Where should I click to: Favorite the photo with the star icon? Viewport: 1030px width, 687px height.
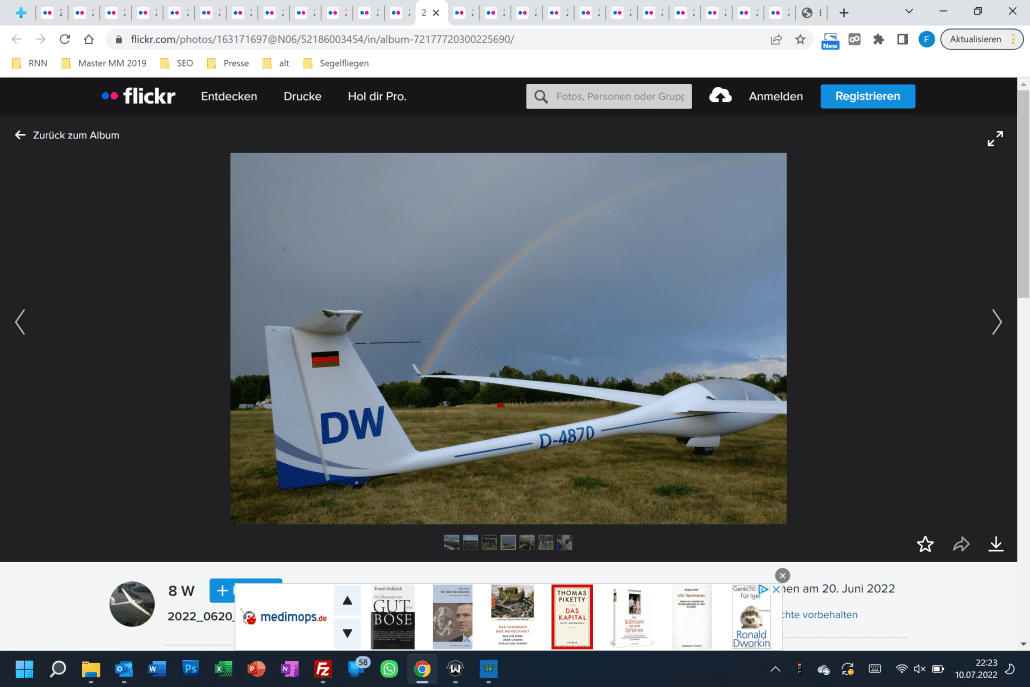(x=925, y=544)
